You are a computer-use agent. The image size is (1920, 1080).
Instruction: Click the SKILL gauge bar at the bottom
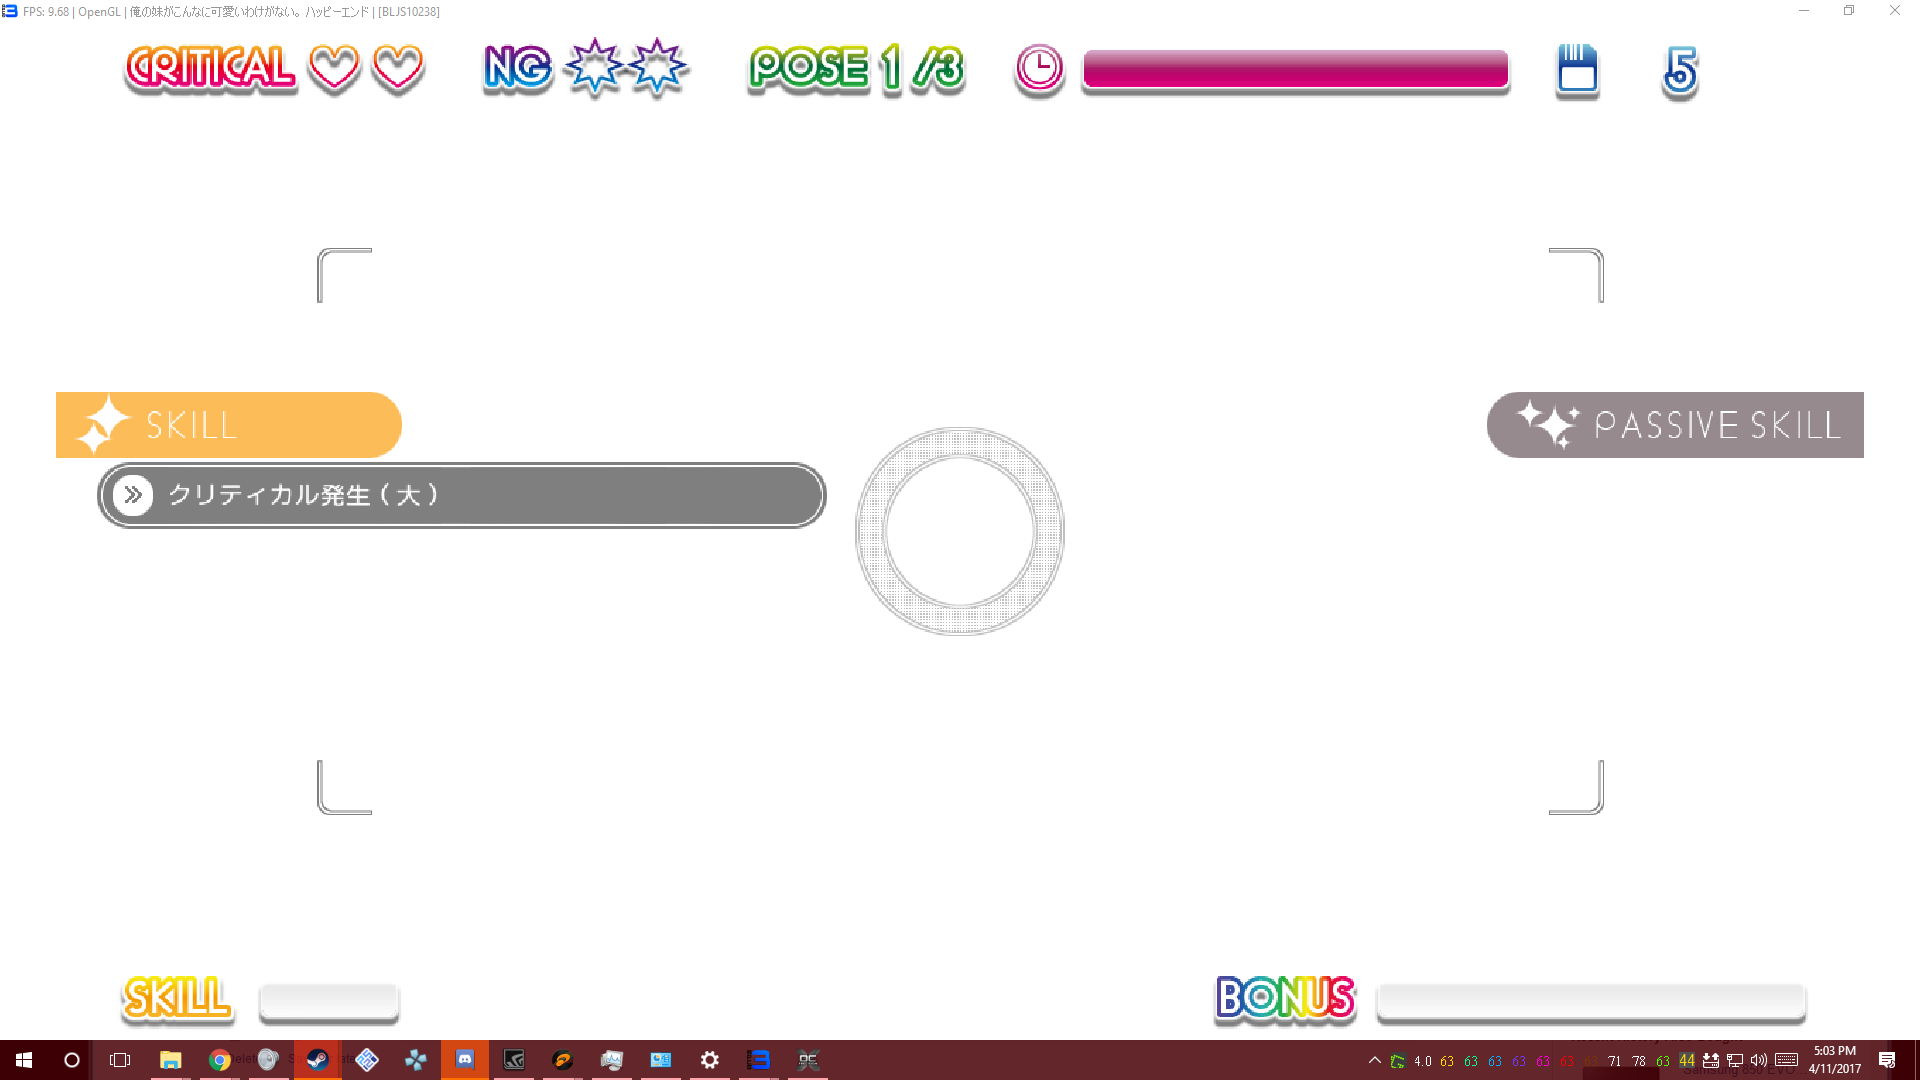pyautogui.click(x=329, y=1002)
